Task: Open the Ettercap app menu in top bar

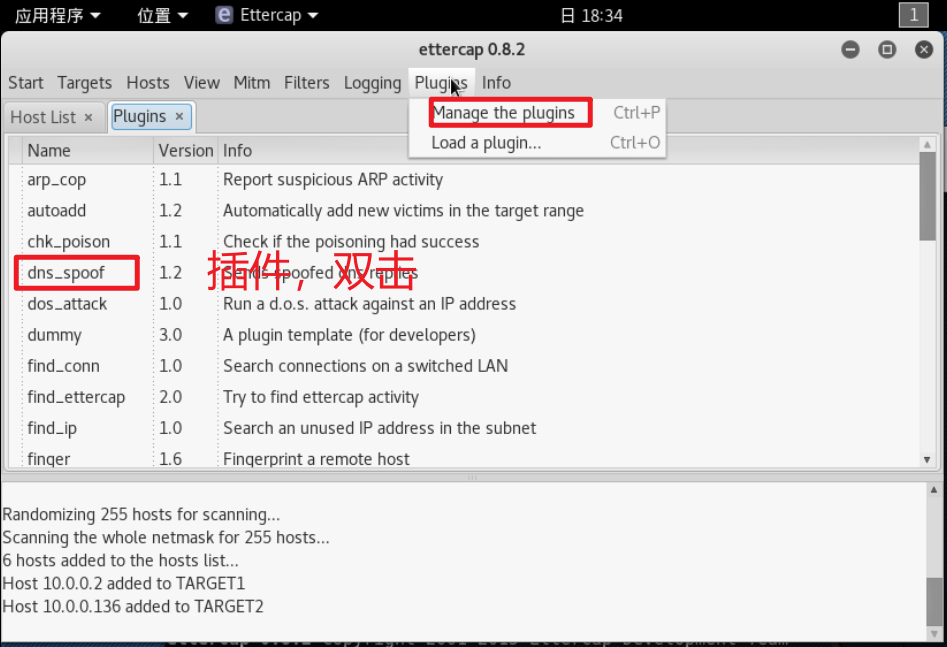Action: (267, 15)
